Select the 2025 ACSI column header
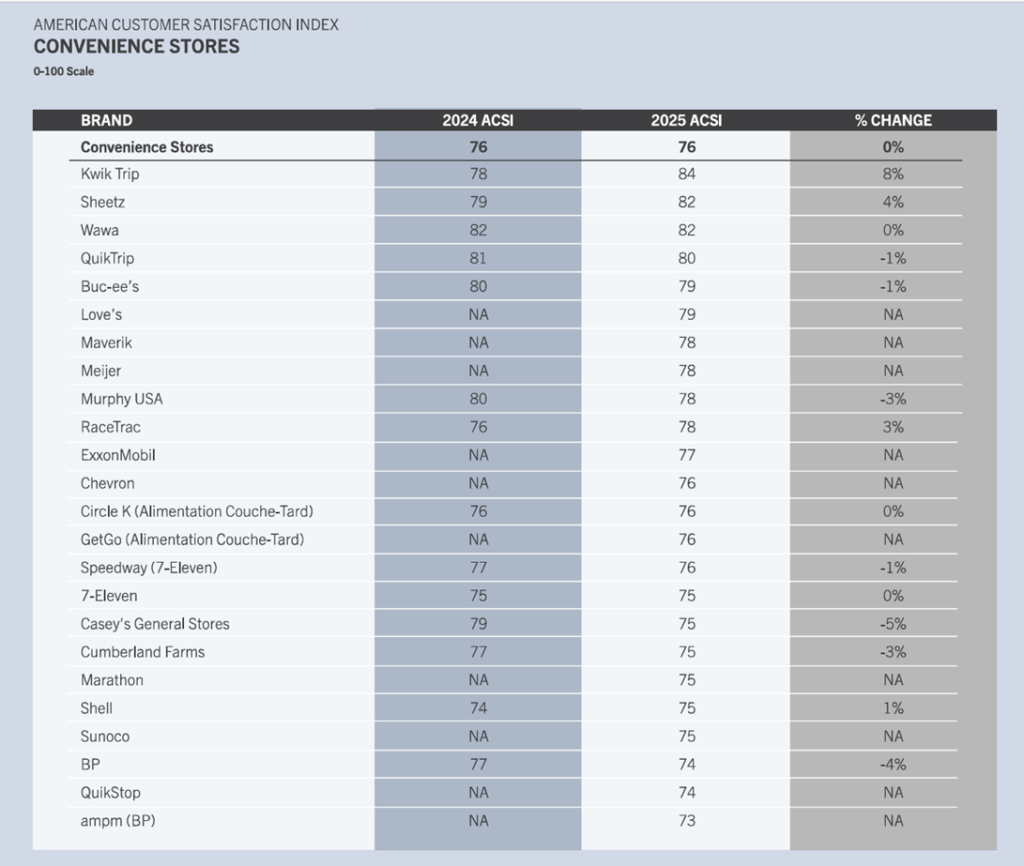This screenshot has width=1024, height=866. [x=686, y=120]
